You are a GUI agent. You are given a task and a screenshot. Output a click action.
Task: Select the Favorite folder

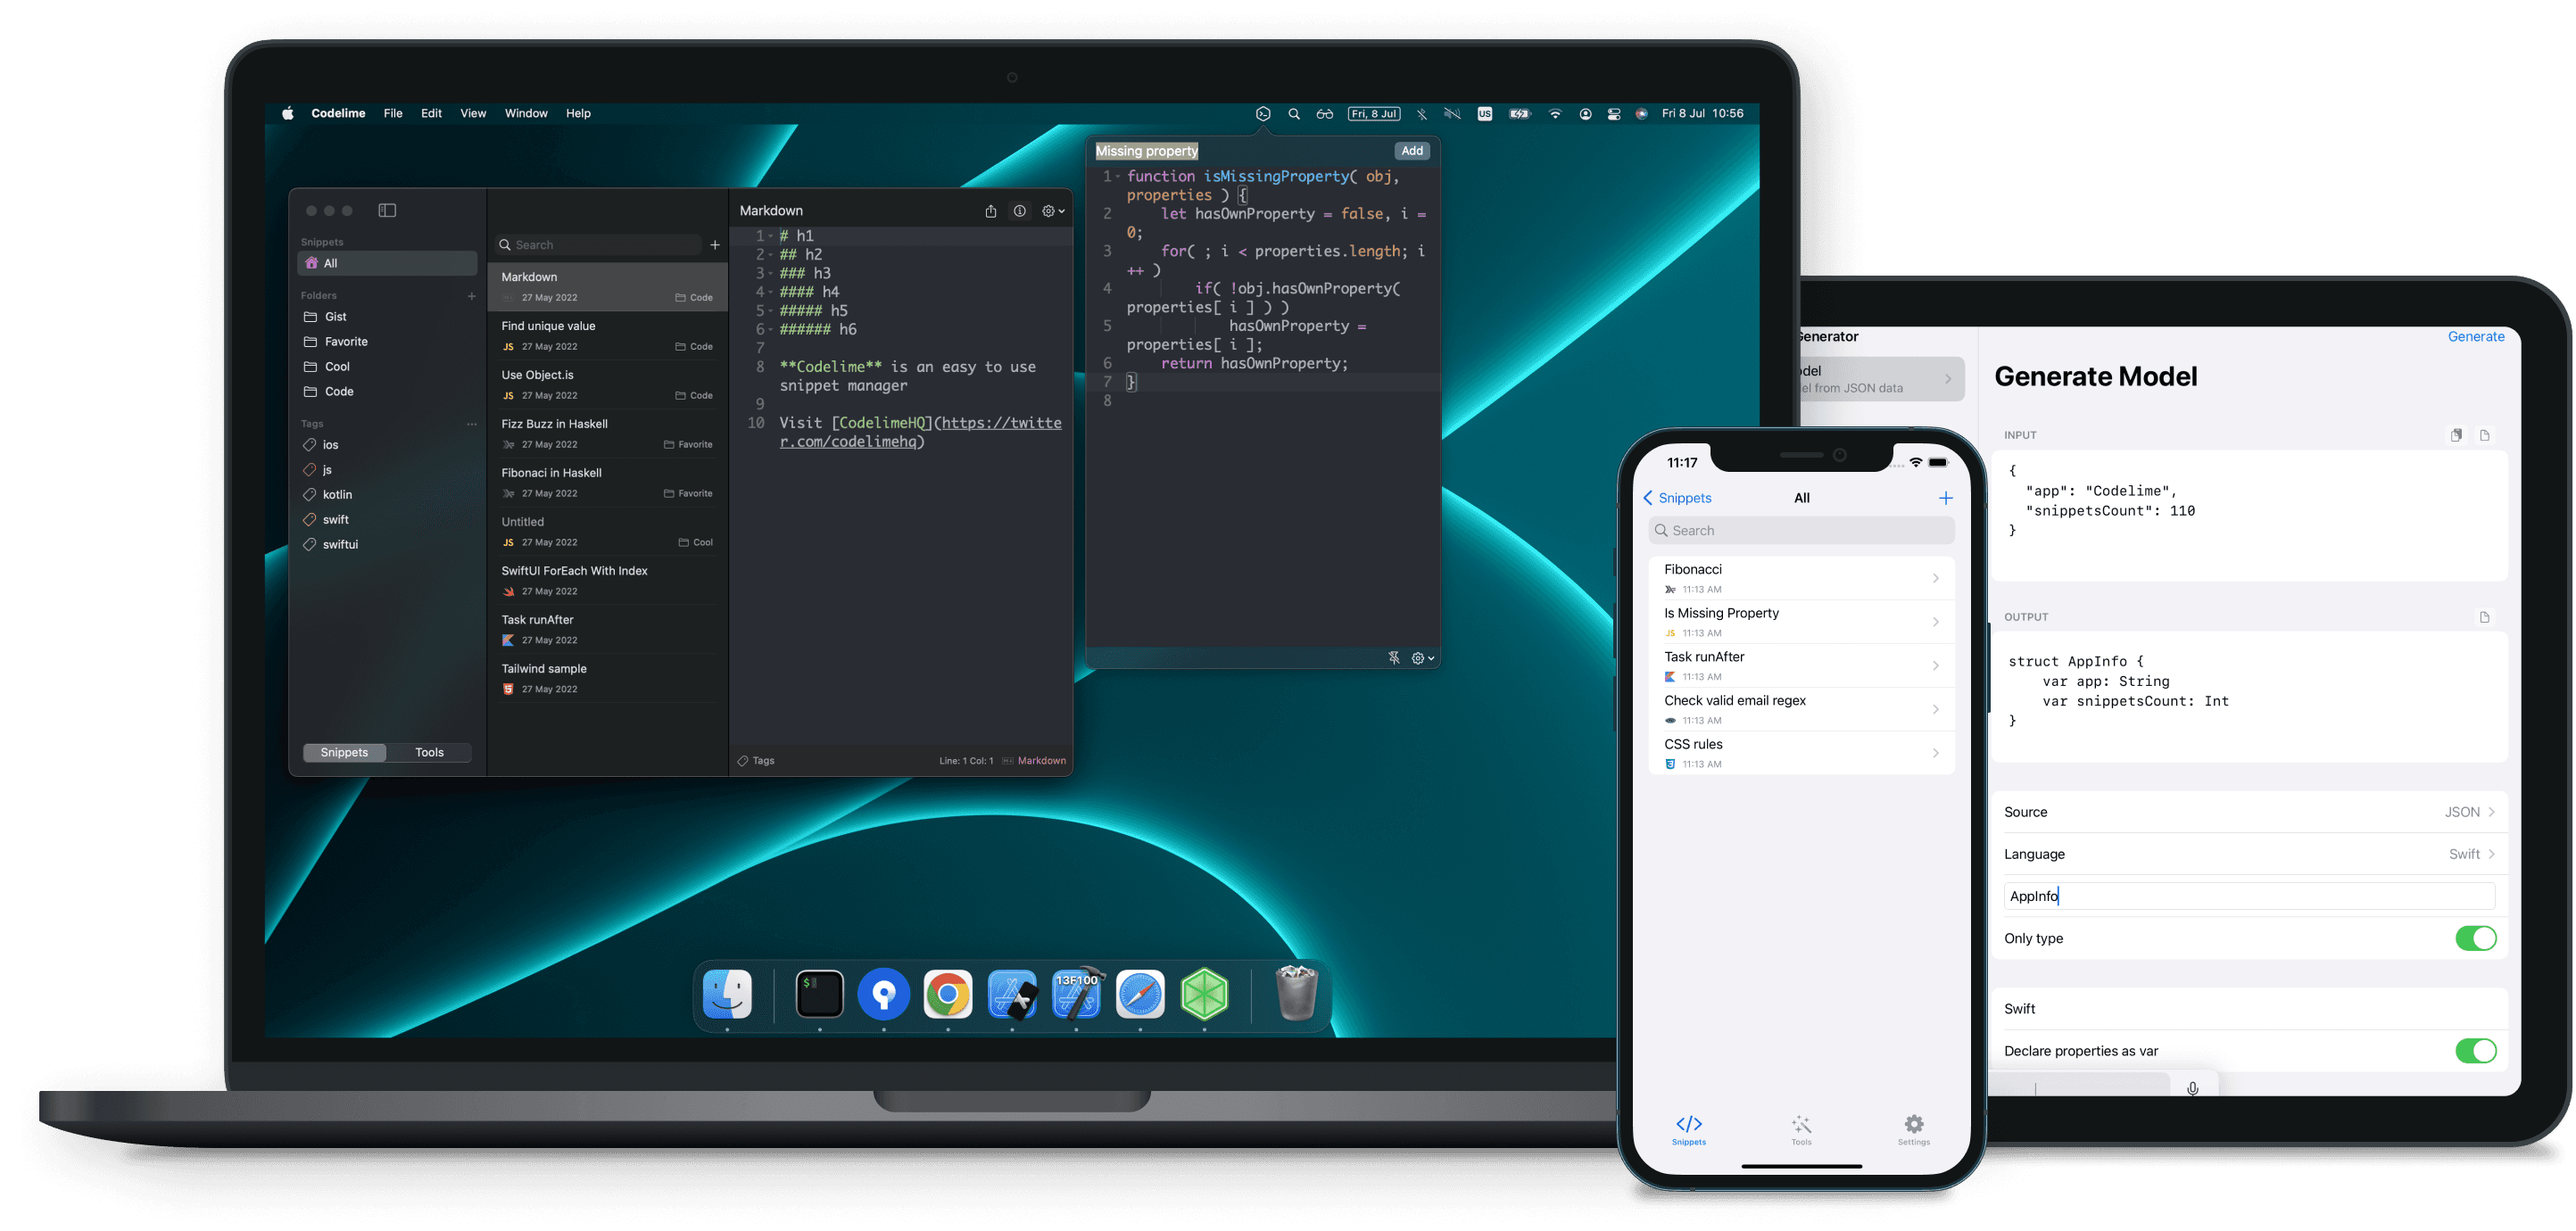(x=387, y=342)
